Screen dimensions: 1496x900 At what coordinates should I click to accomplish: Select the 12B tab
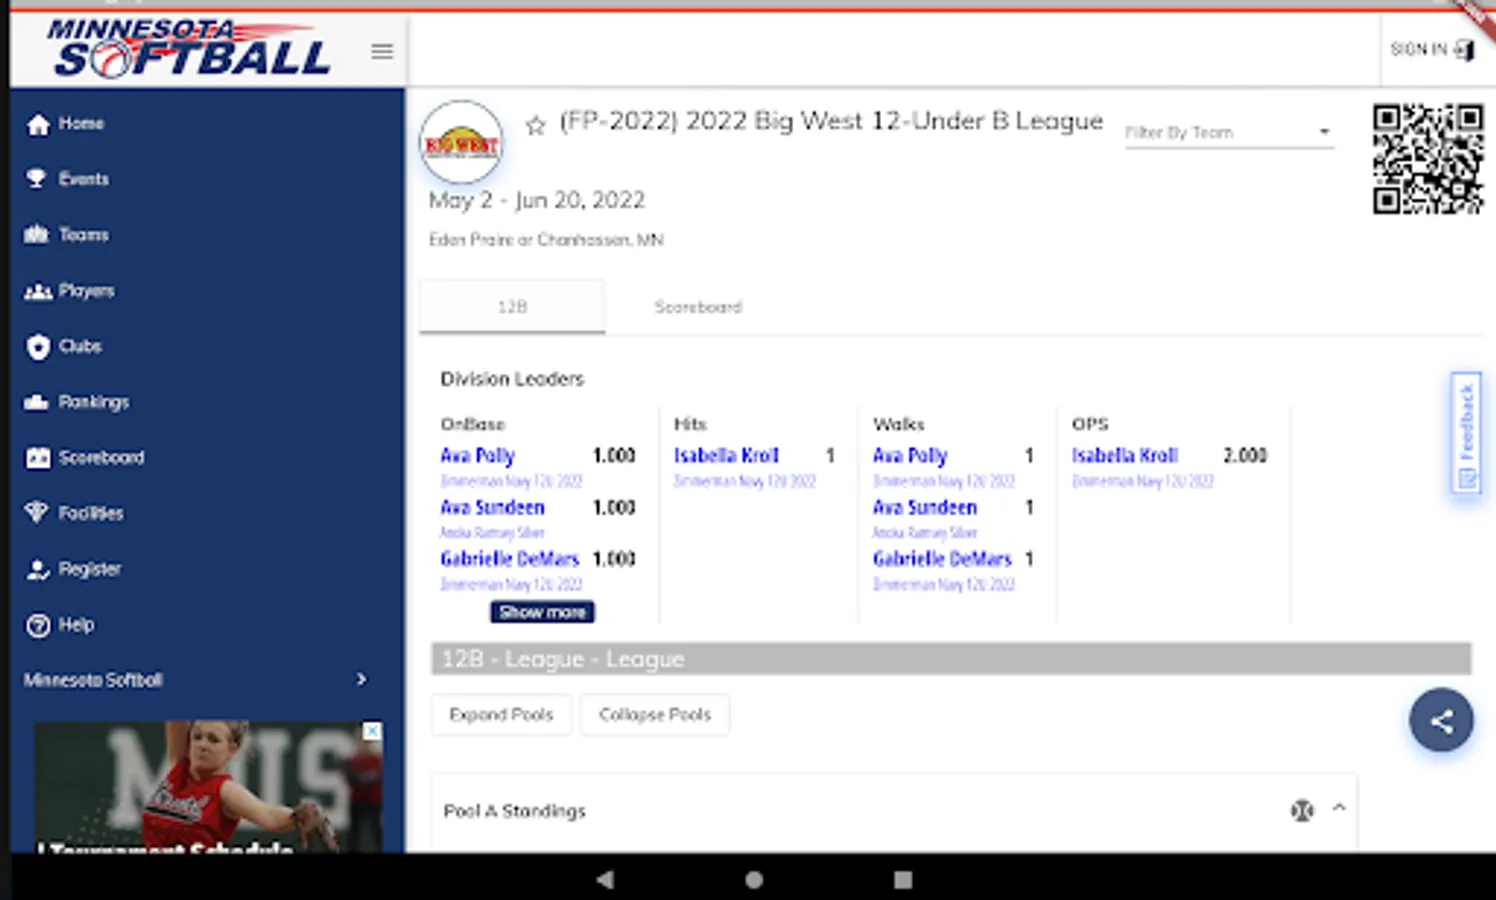coord(512,307)
